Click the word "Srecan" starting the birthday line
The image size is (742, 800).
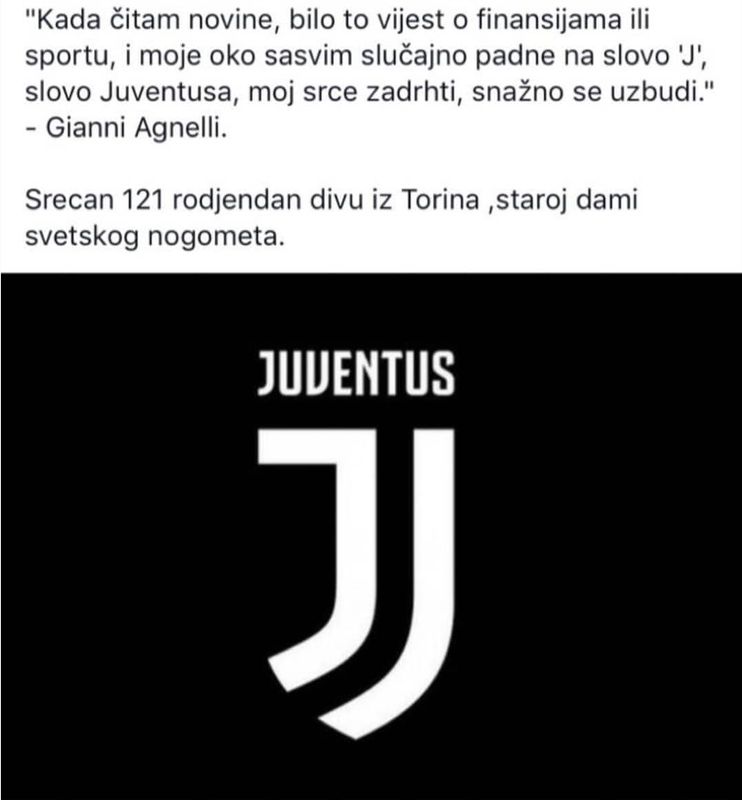69,199
